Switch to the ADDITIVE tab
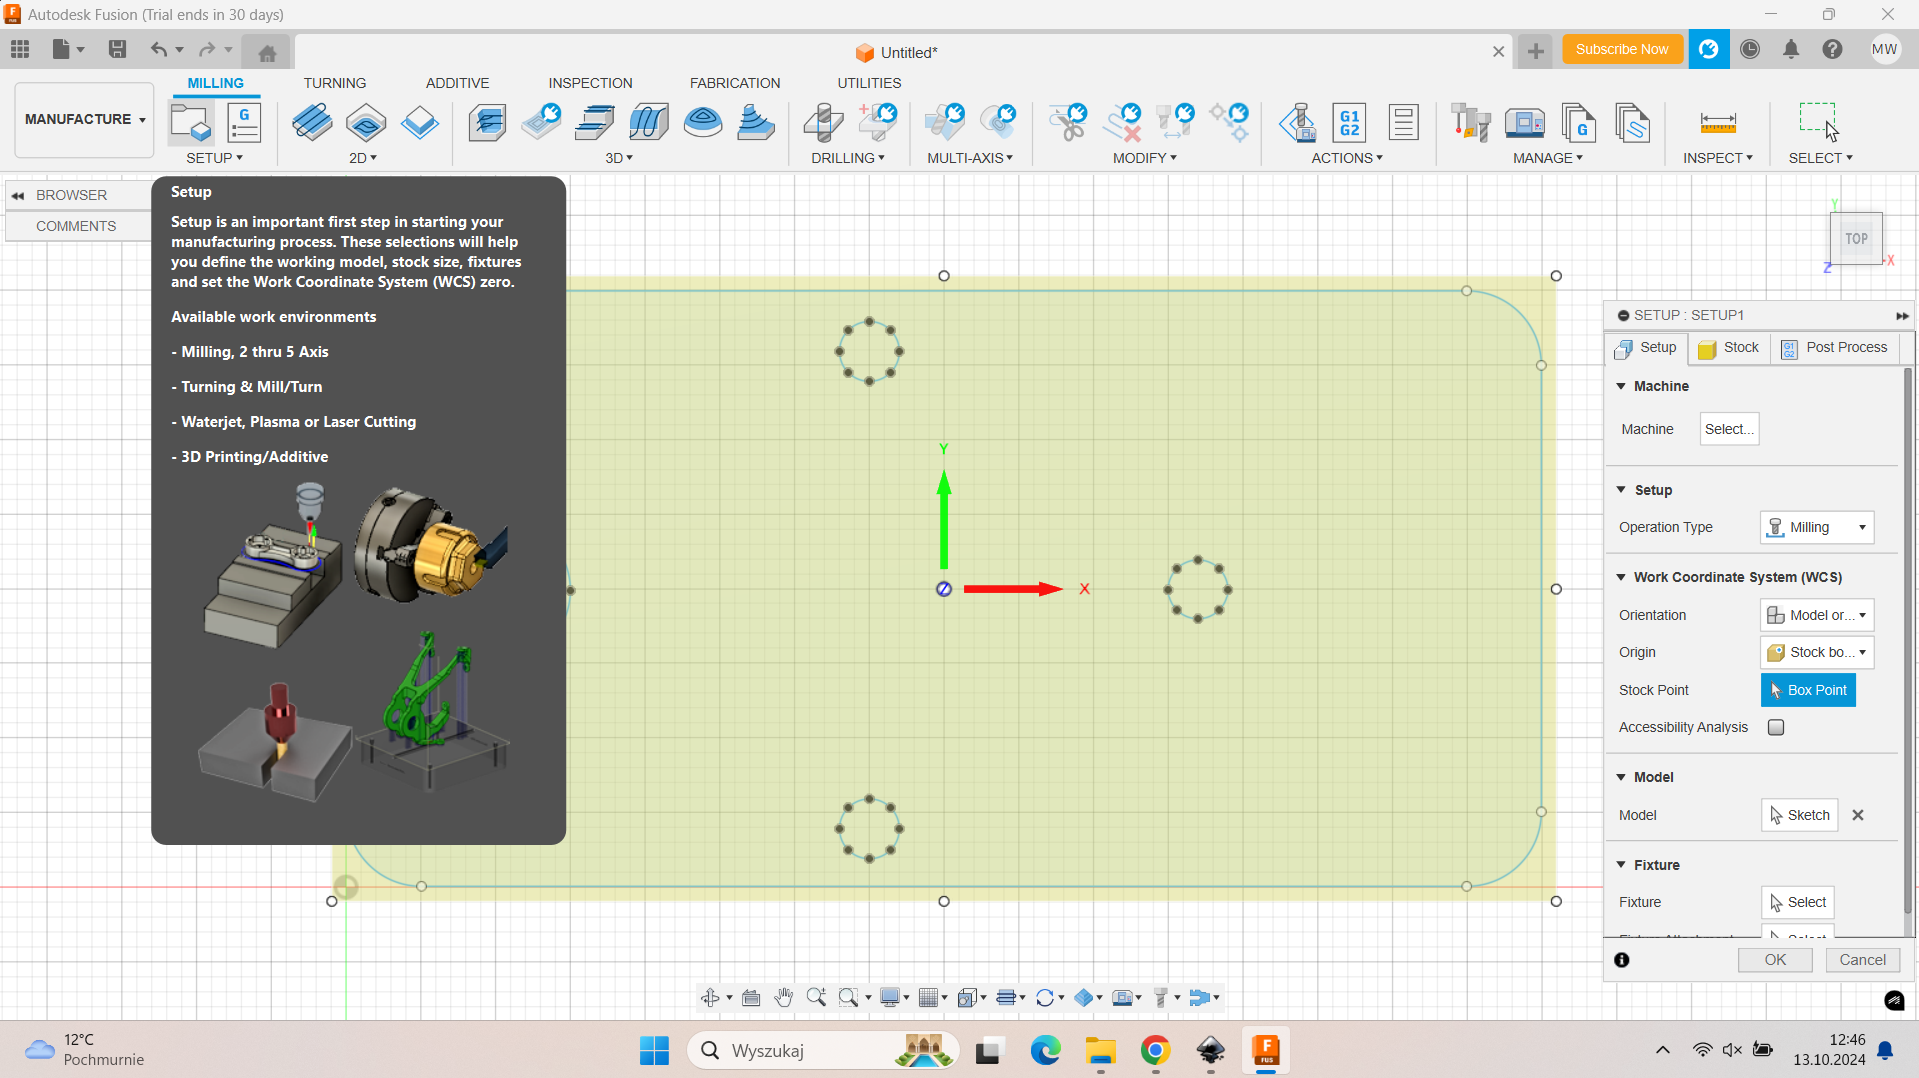The image size is (1919, 1078). (x=457, y=83)
